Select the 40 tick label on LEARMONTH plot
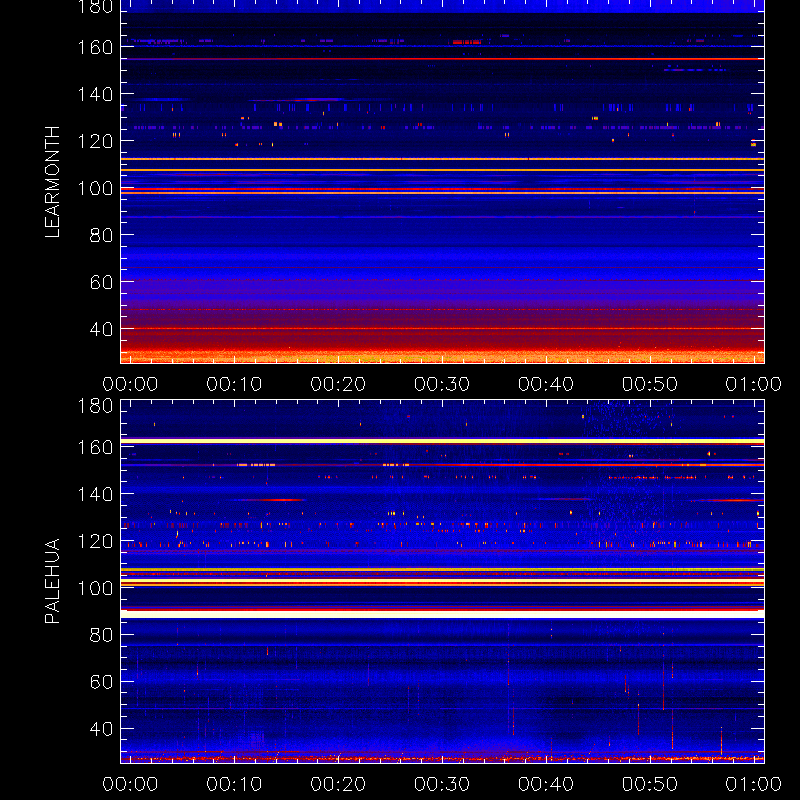The height and width of the screenshot is (800, 800). [x=101, y=329]
